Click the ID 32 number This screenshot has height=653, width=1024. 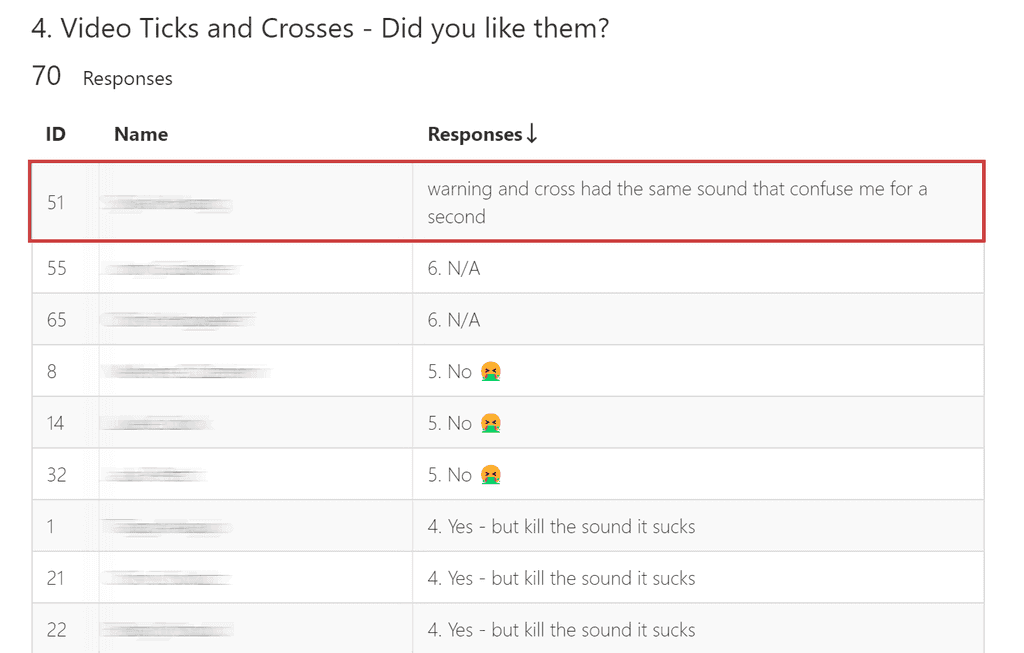(57, 475)
